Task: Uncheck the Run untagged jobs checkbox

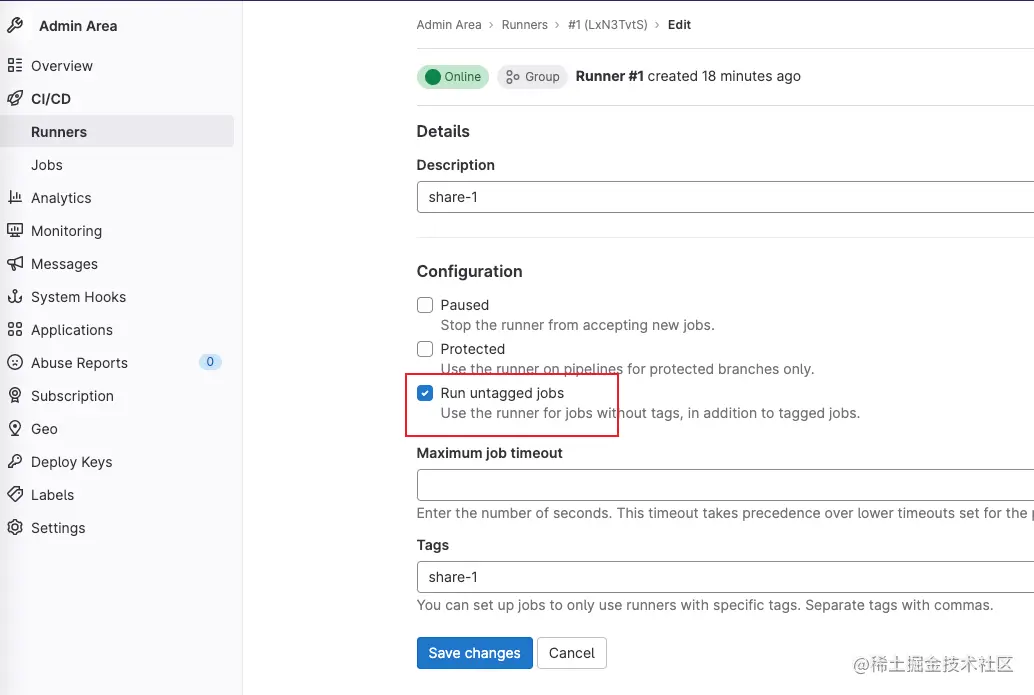Action: [425, 393]
